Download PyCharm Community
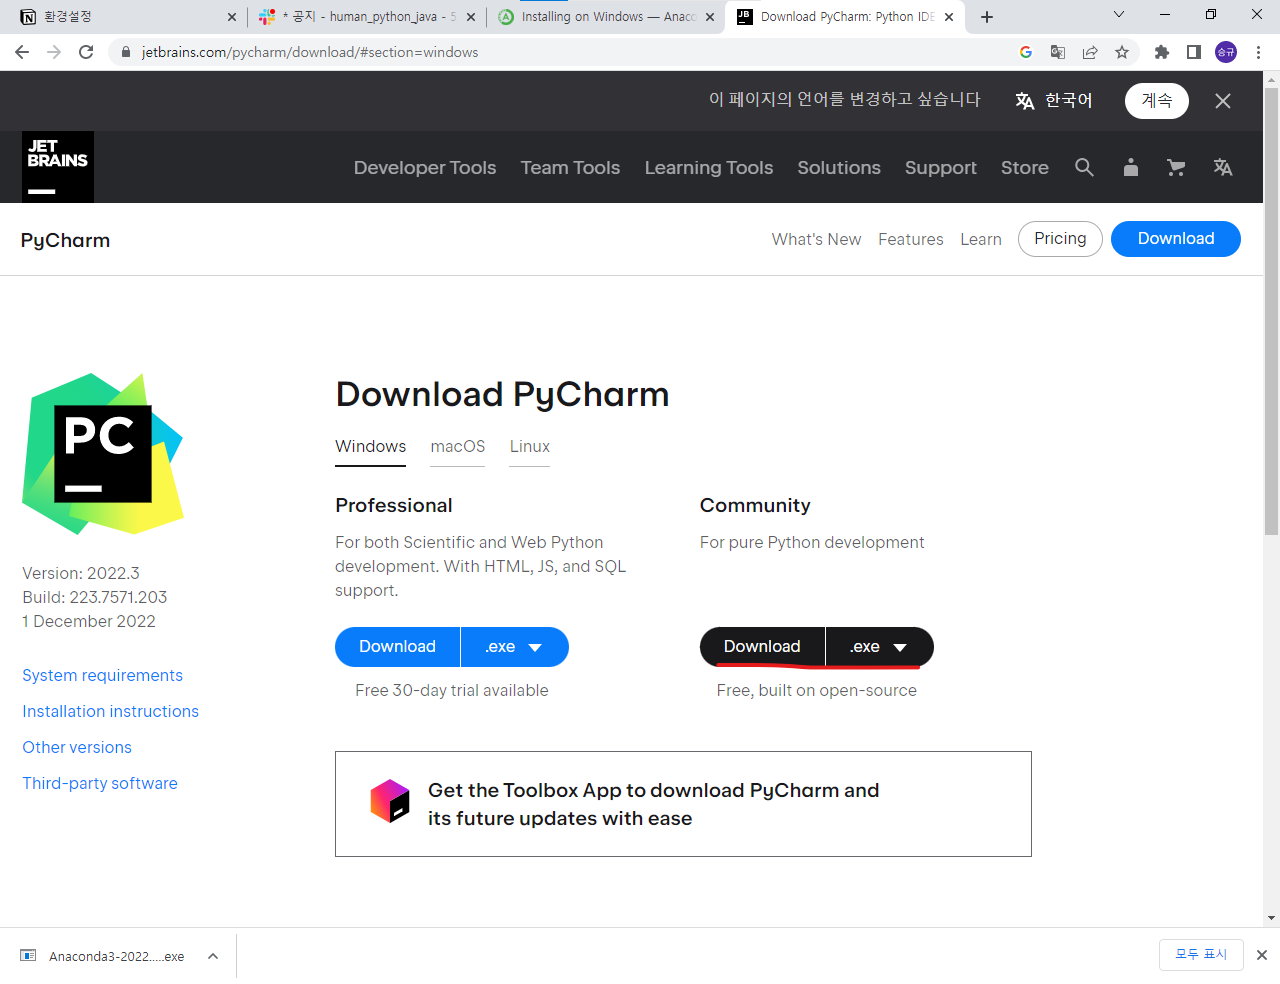The width and height of the screenshot is (1280, 984). [763, 647]
